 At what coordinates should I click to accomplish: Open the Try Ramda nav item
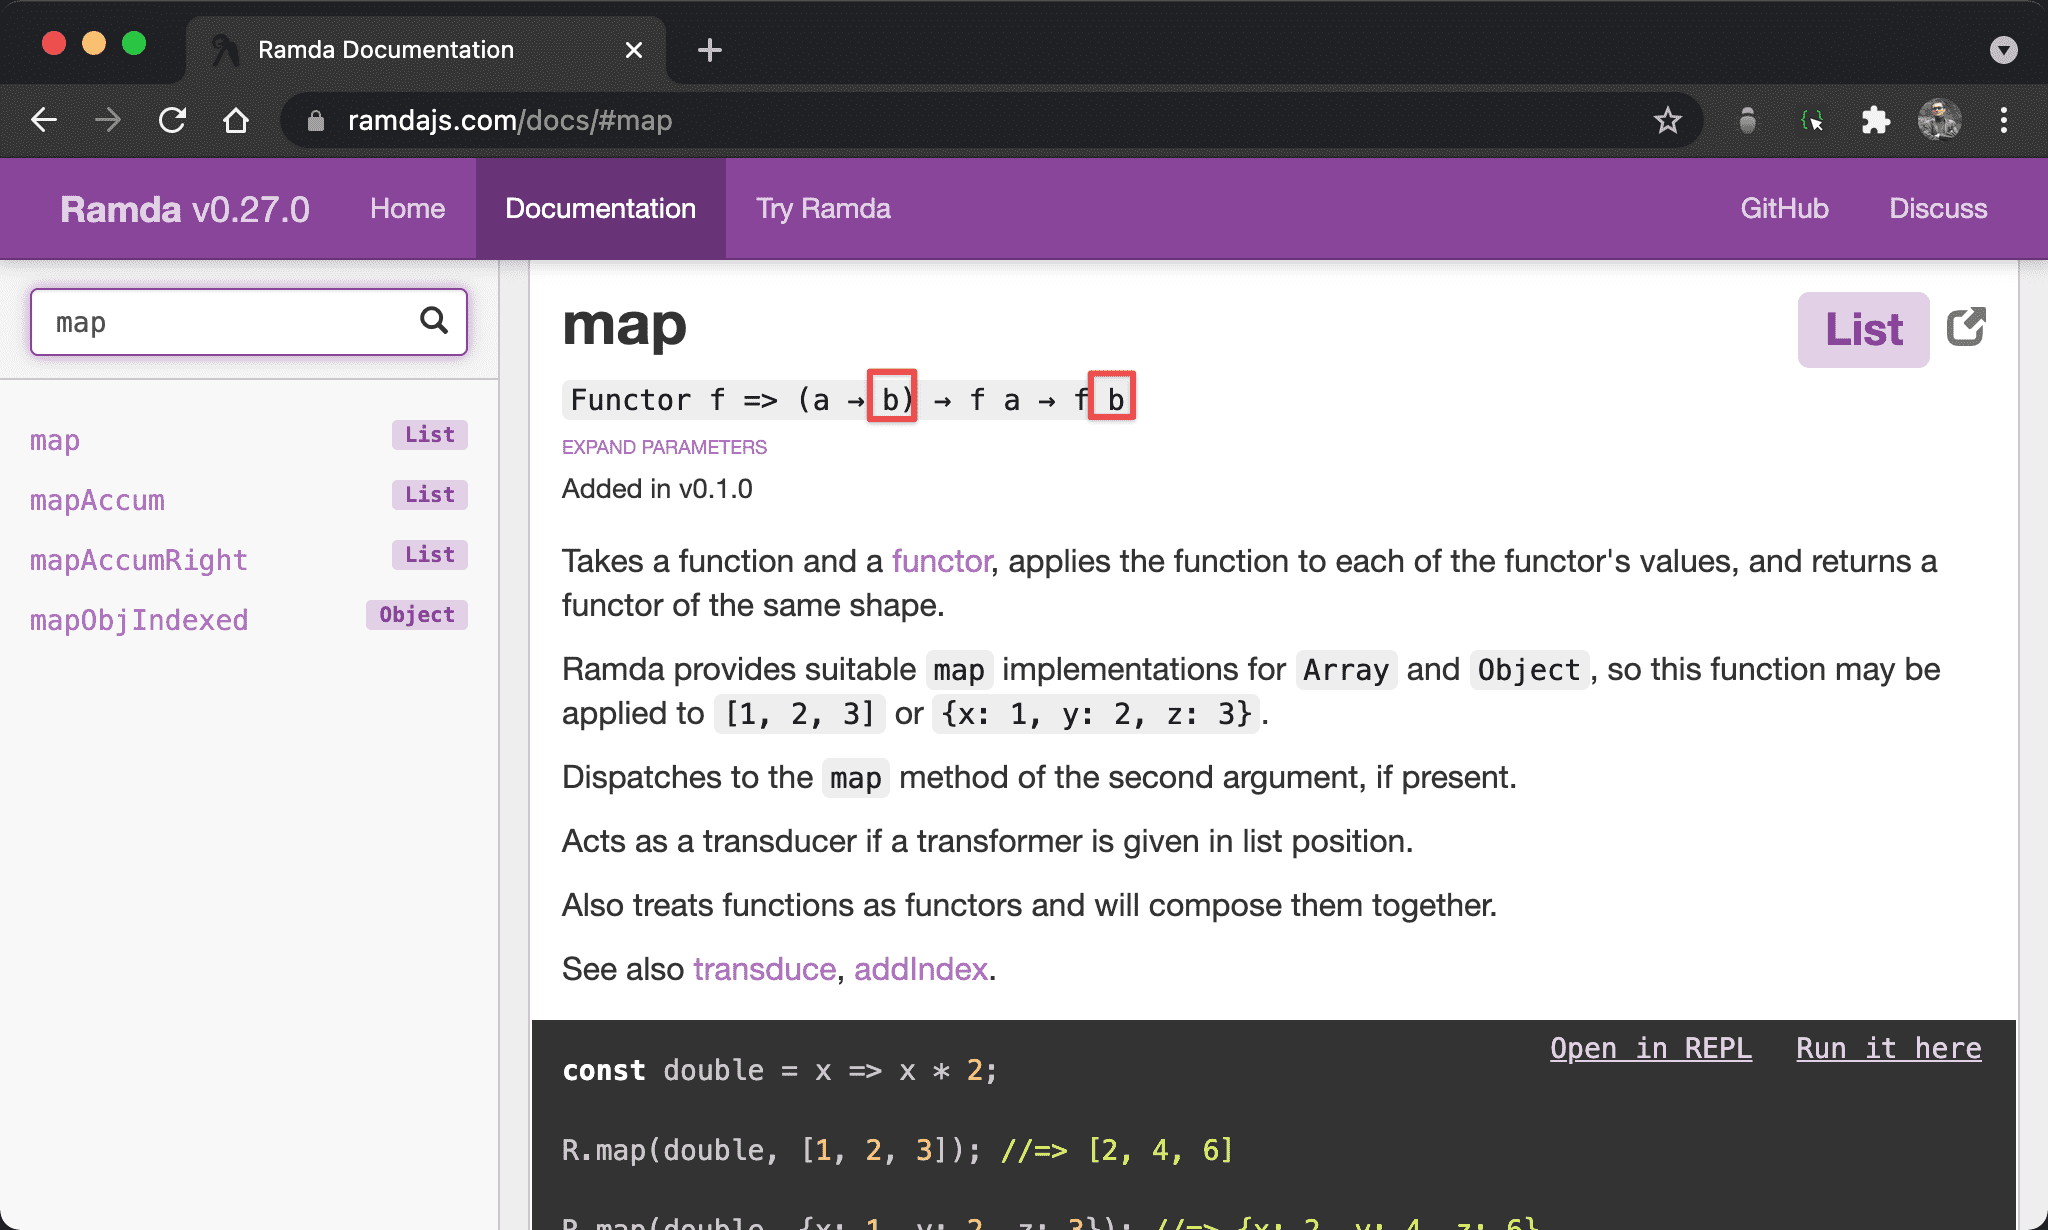pyautogui.click(x=823, y=209)
